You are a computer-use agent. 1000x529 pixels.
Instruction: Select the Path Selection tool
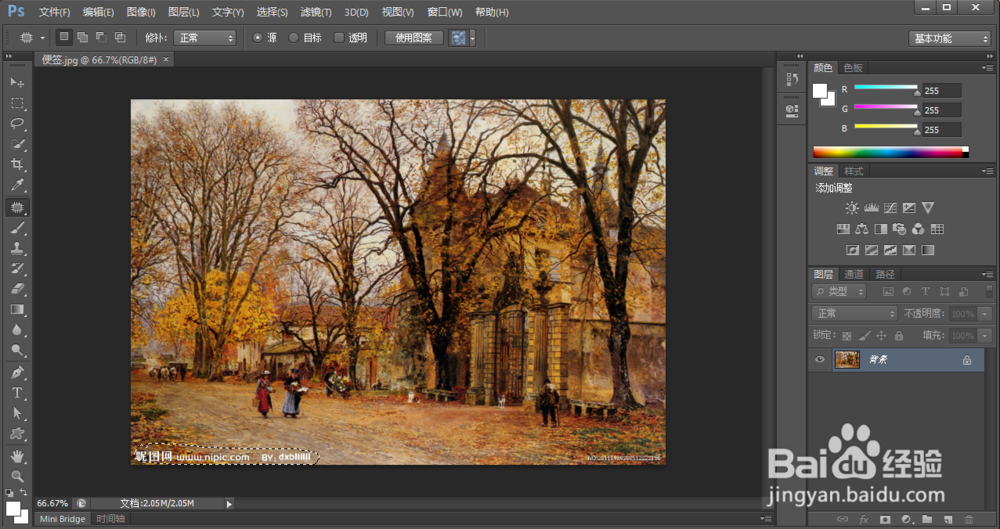tap(17, 413)
